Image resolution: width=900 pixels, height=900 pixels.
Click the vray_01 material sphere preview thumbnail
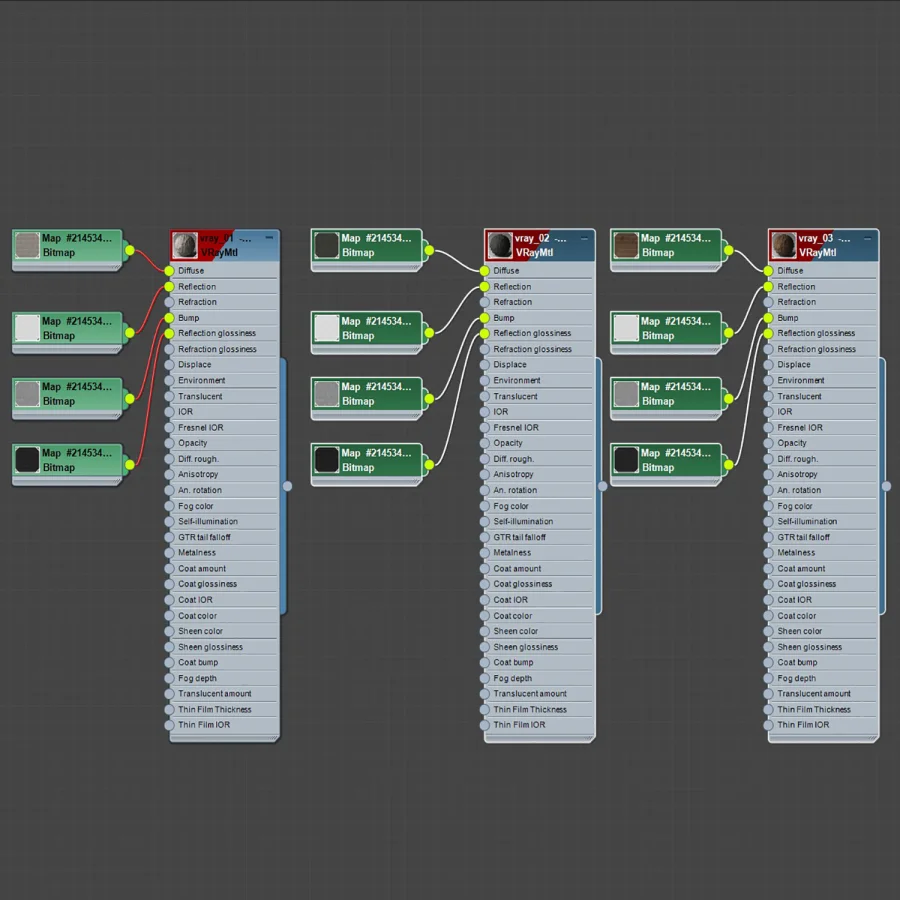pos(185,245)
